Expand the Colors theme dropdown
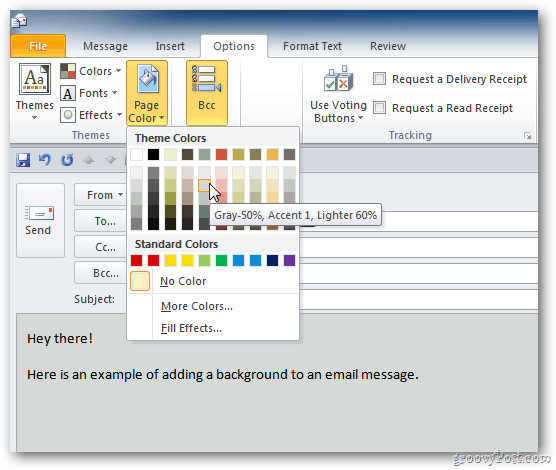 click(91, 71)
